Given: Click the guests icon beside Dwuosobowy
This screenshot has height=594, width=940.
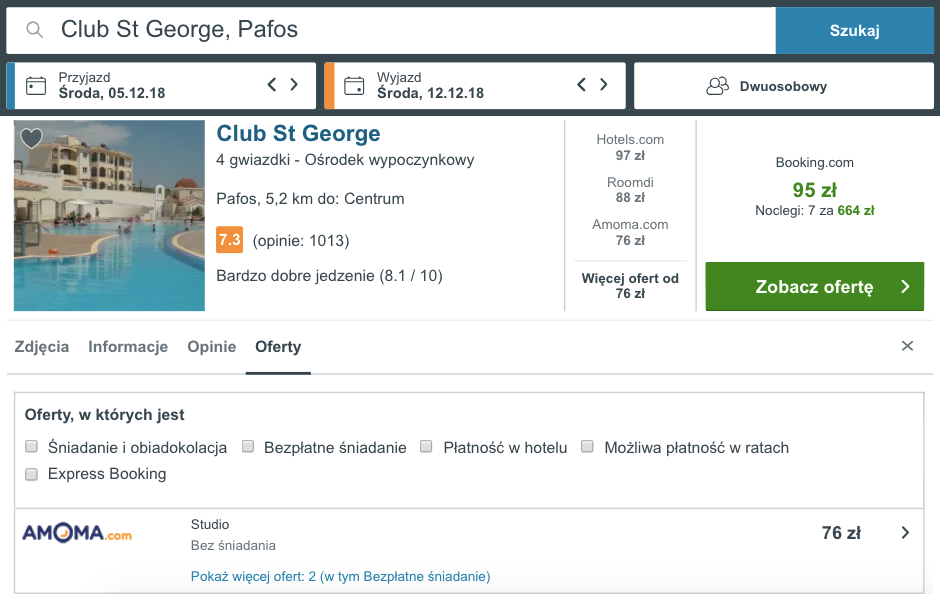Looking at the screenshot, I should 718,86.
